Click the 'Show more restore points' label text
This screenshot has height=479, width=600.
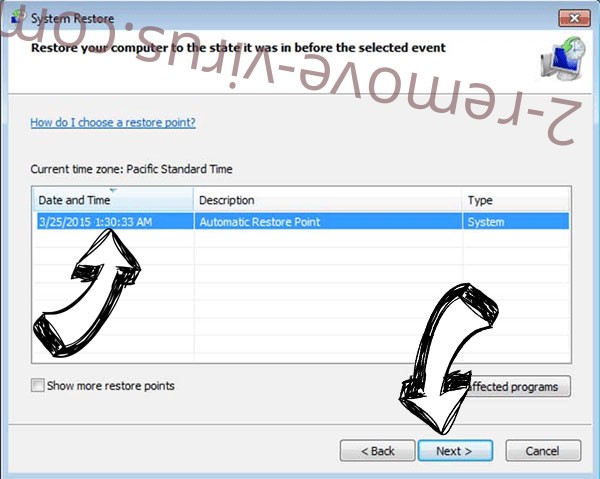pyautogui.click(x=111, y=386)
